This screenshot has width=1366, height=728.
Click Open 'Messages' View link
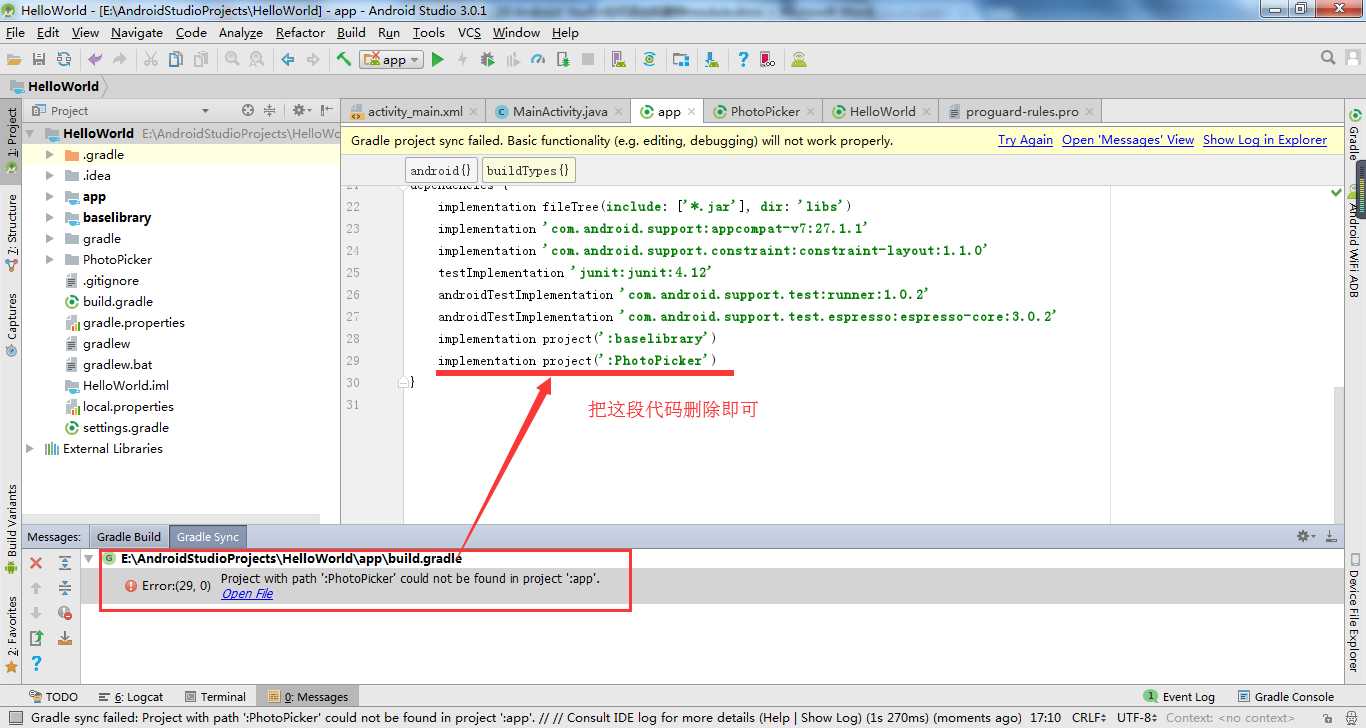pos(1128,140)
